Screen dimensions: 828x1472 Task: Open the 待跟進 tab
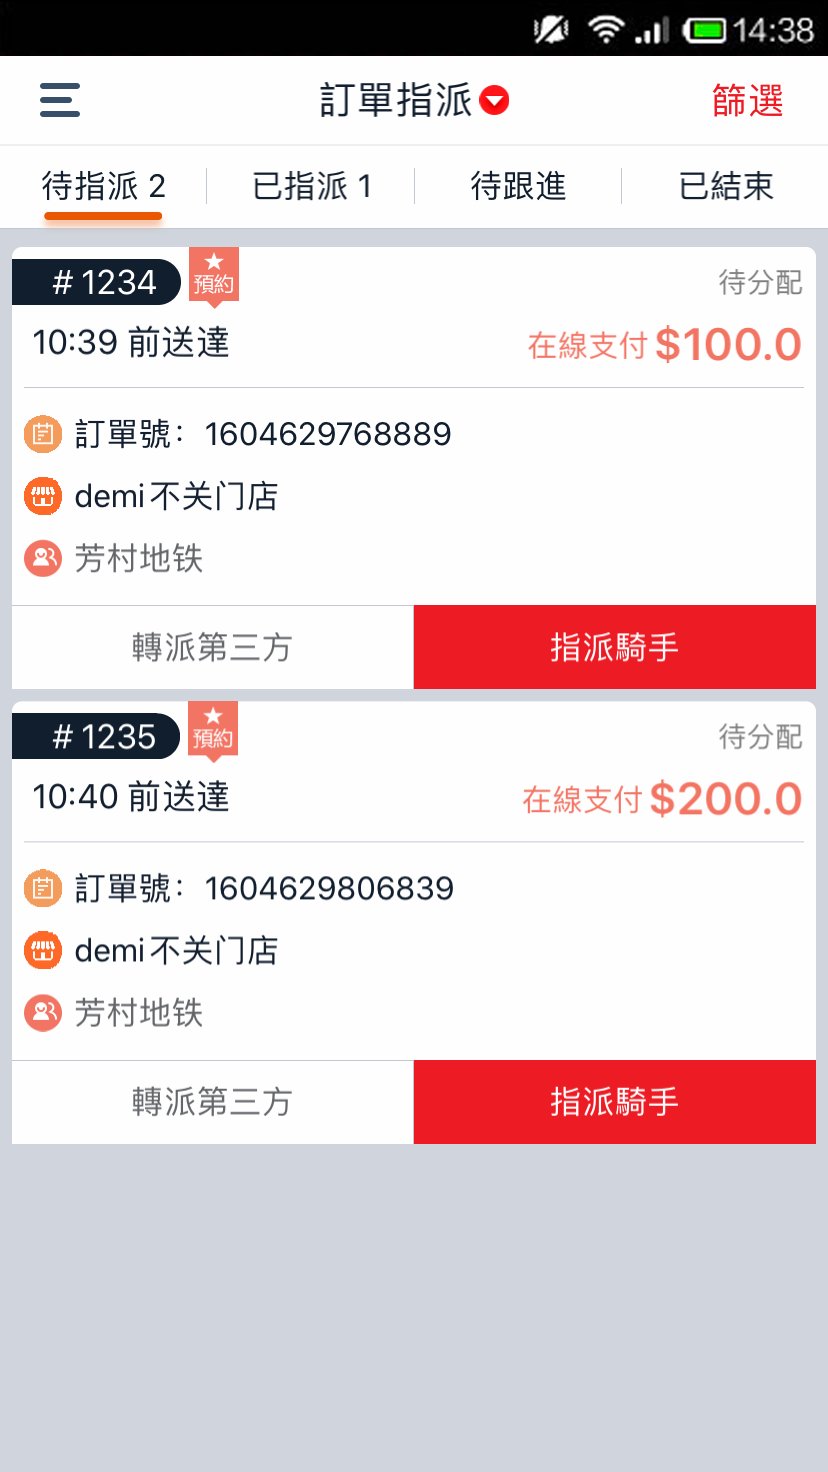pyautogui.click(x=518, y=187)
